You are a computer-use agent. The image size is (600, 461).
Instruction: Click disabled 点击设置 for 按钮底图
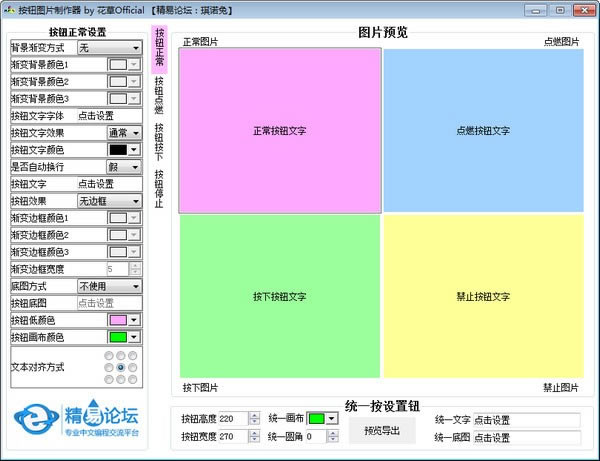pyautogui.click(x=109, y=303)
